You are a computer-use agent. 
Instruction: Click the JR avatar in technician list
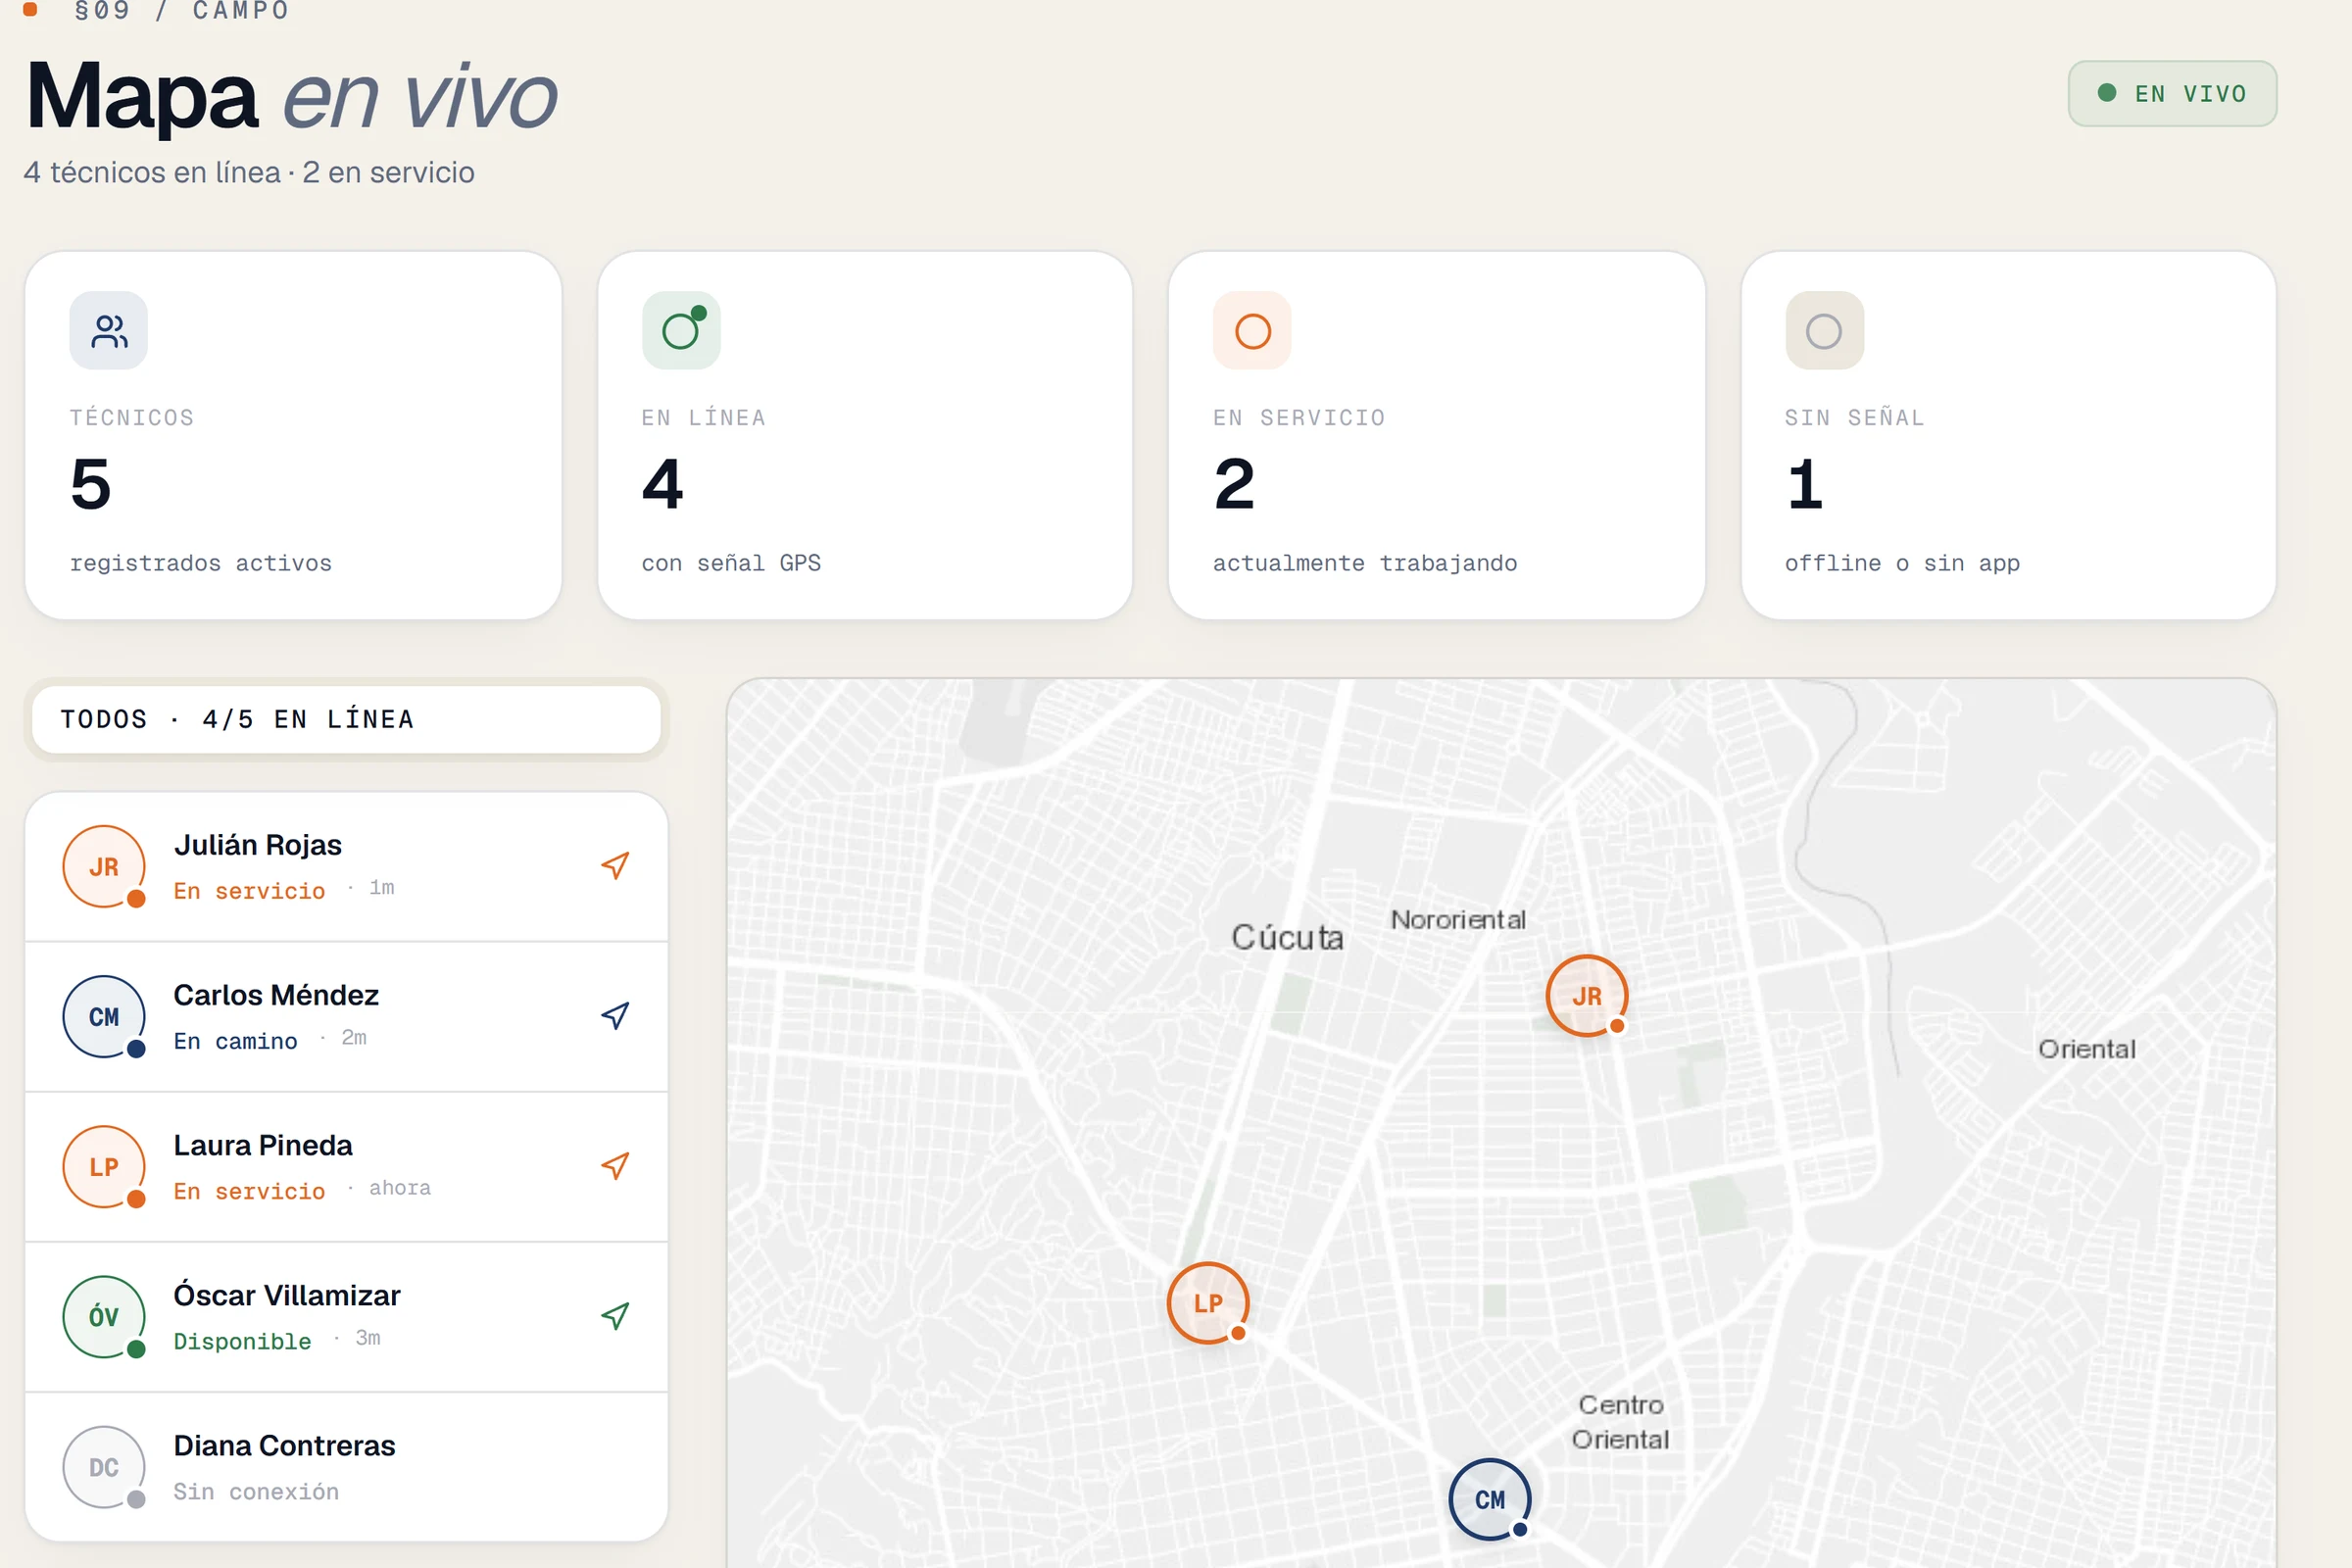[104, 866]
